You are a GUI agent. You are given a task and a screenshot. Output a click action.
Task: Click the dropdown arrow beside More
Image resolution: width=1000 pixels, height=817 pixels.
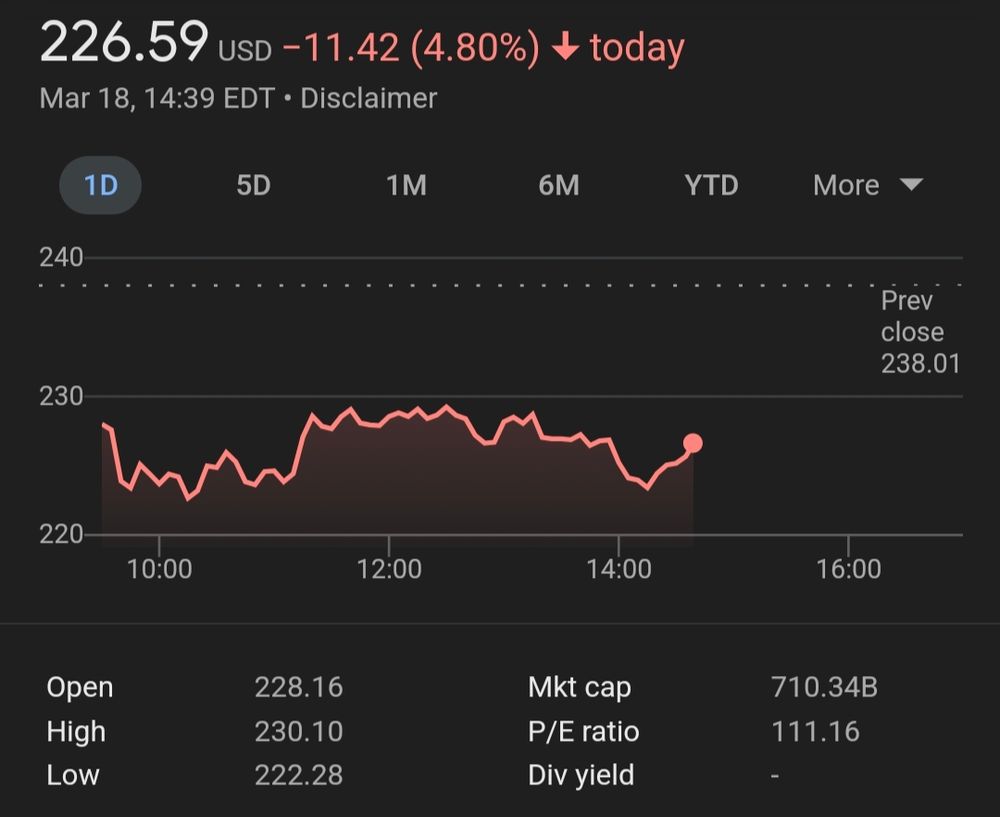point(910,185)
